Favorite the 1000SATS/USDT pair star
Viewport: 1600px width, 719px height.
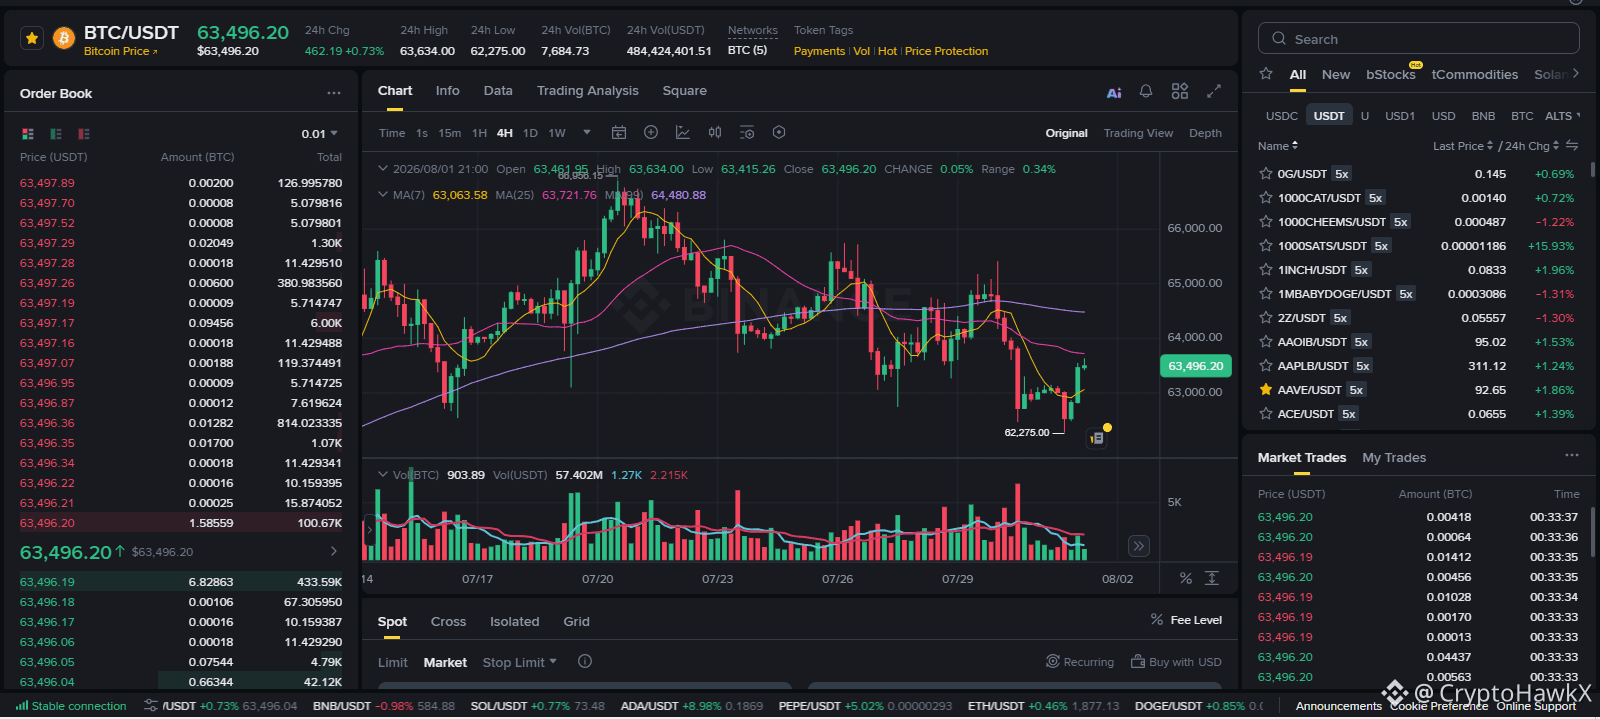tap(1266, 245)
